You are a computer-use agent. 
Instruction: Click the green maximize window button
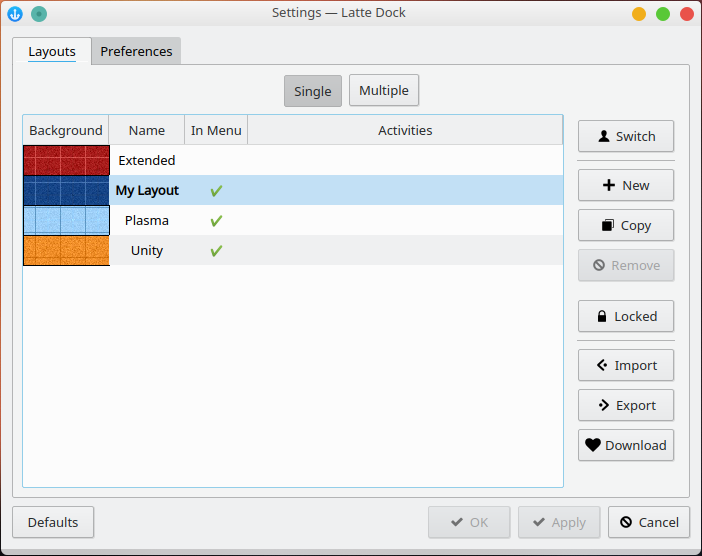663,14
